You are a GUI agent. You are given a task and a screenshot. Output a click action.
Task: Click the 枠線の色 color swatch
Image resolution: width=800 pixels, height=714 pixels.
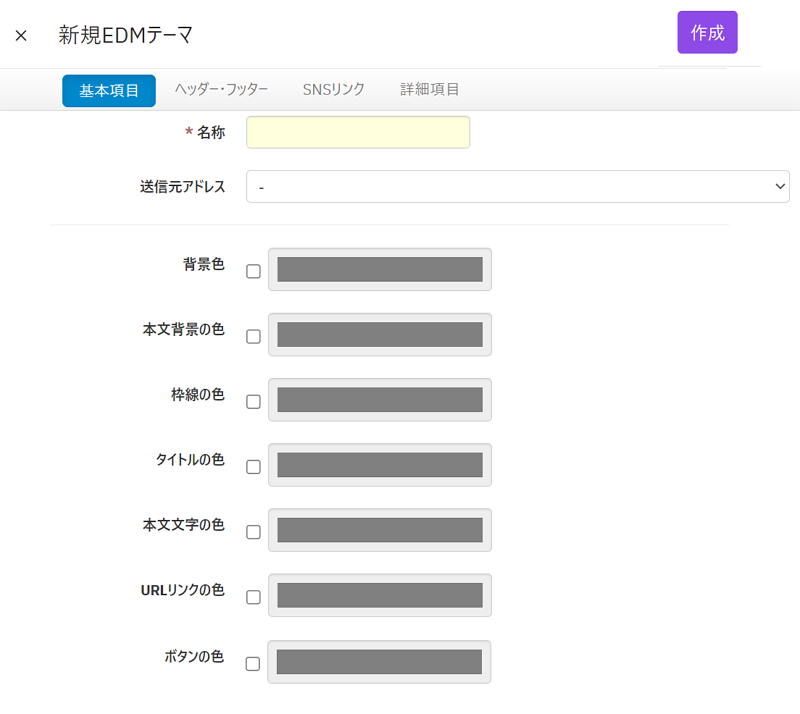380,399
